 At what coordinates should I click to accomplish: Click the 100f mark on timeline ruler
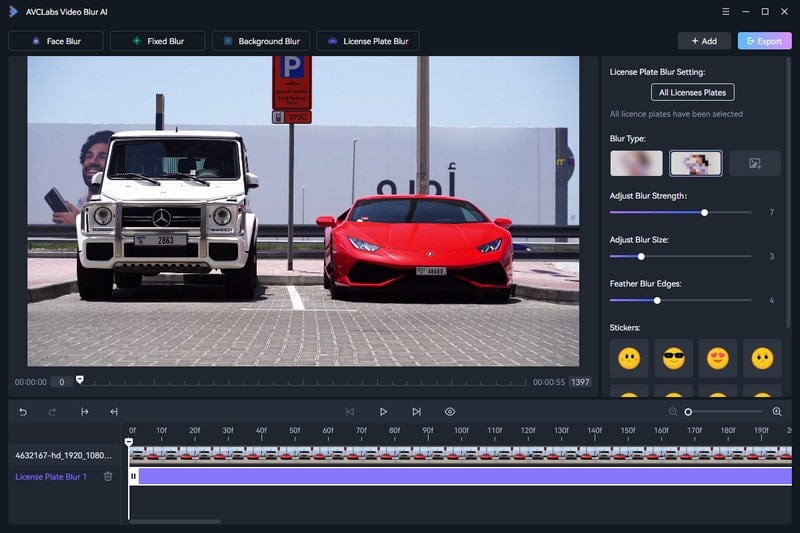pos(461,430)
